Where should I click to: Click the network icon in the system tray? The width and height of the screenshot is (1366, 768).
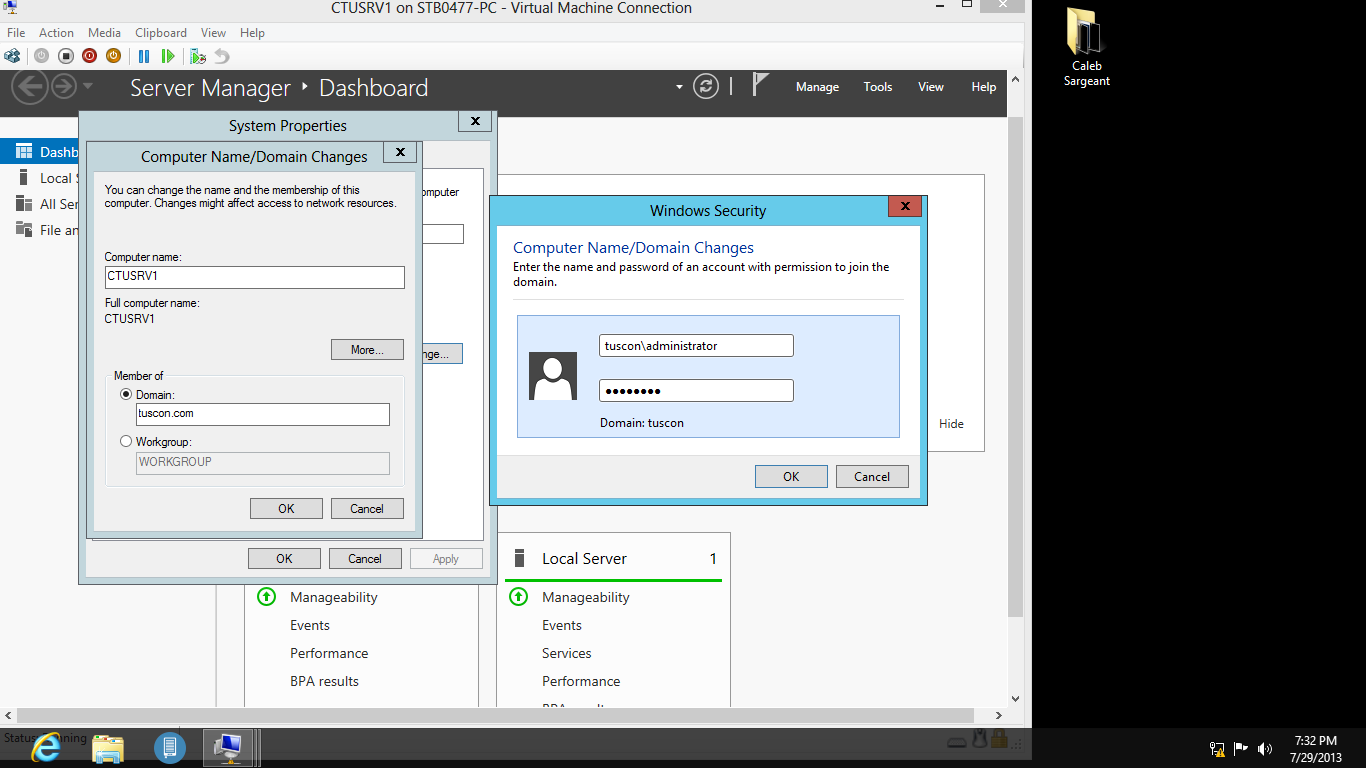pos(1217,748)
